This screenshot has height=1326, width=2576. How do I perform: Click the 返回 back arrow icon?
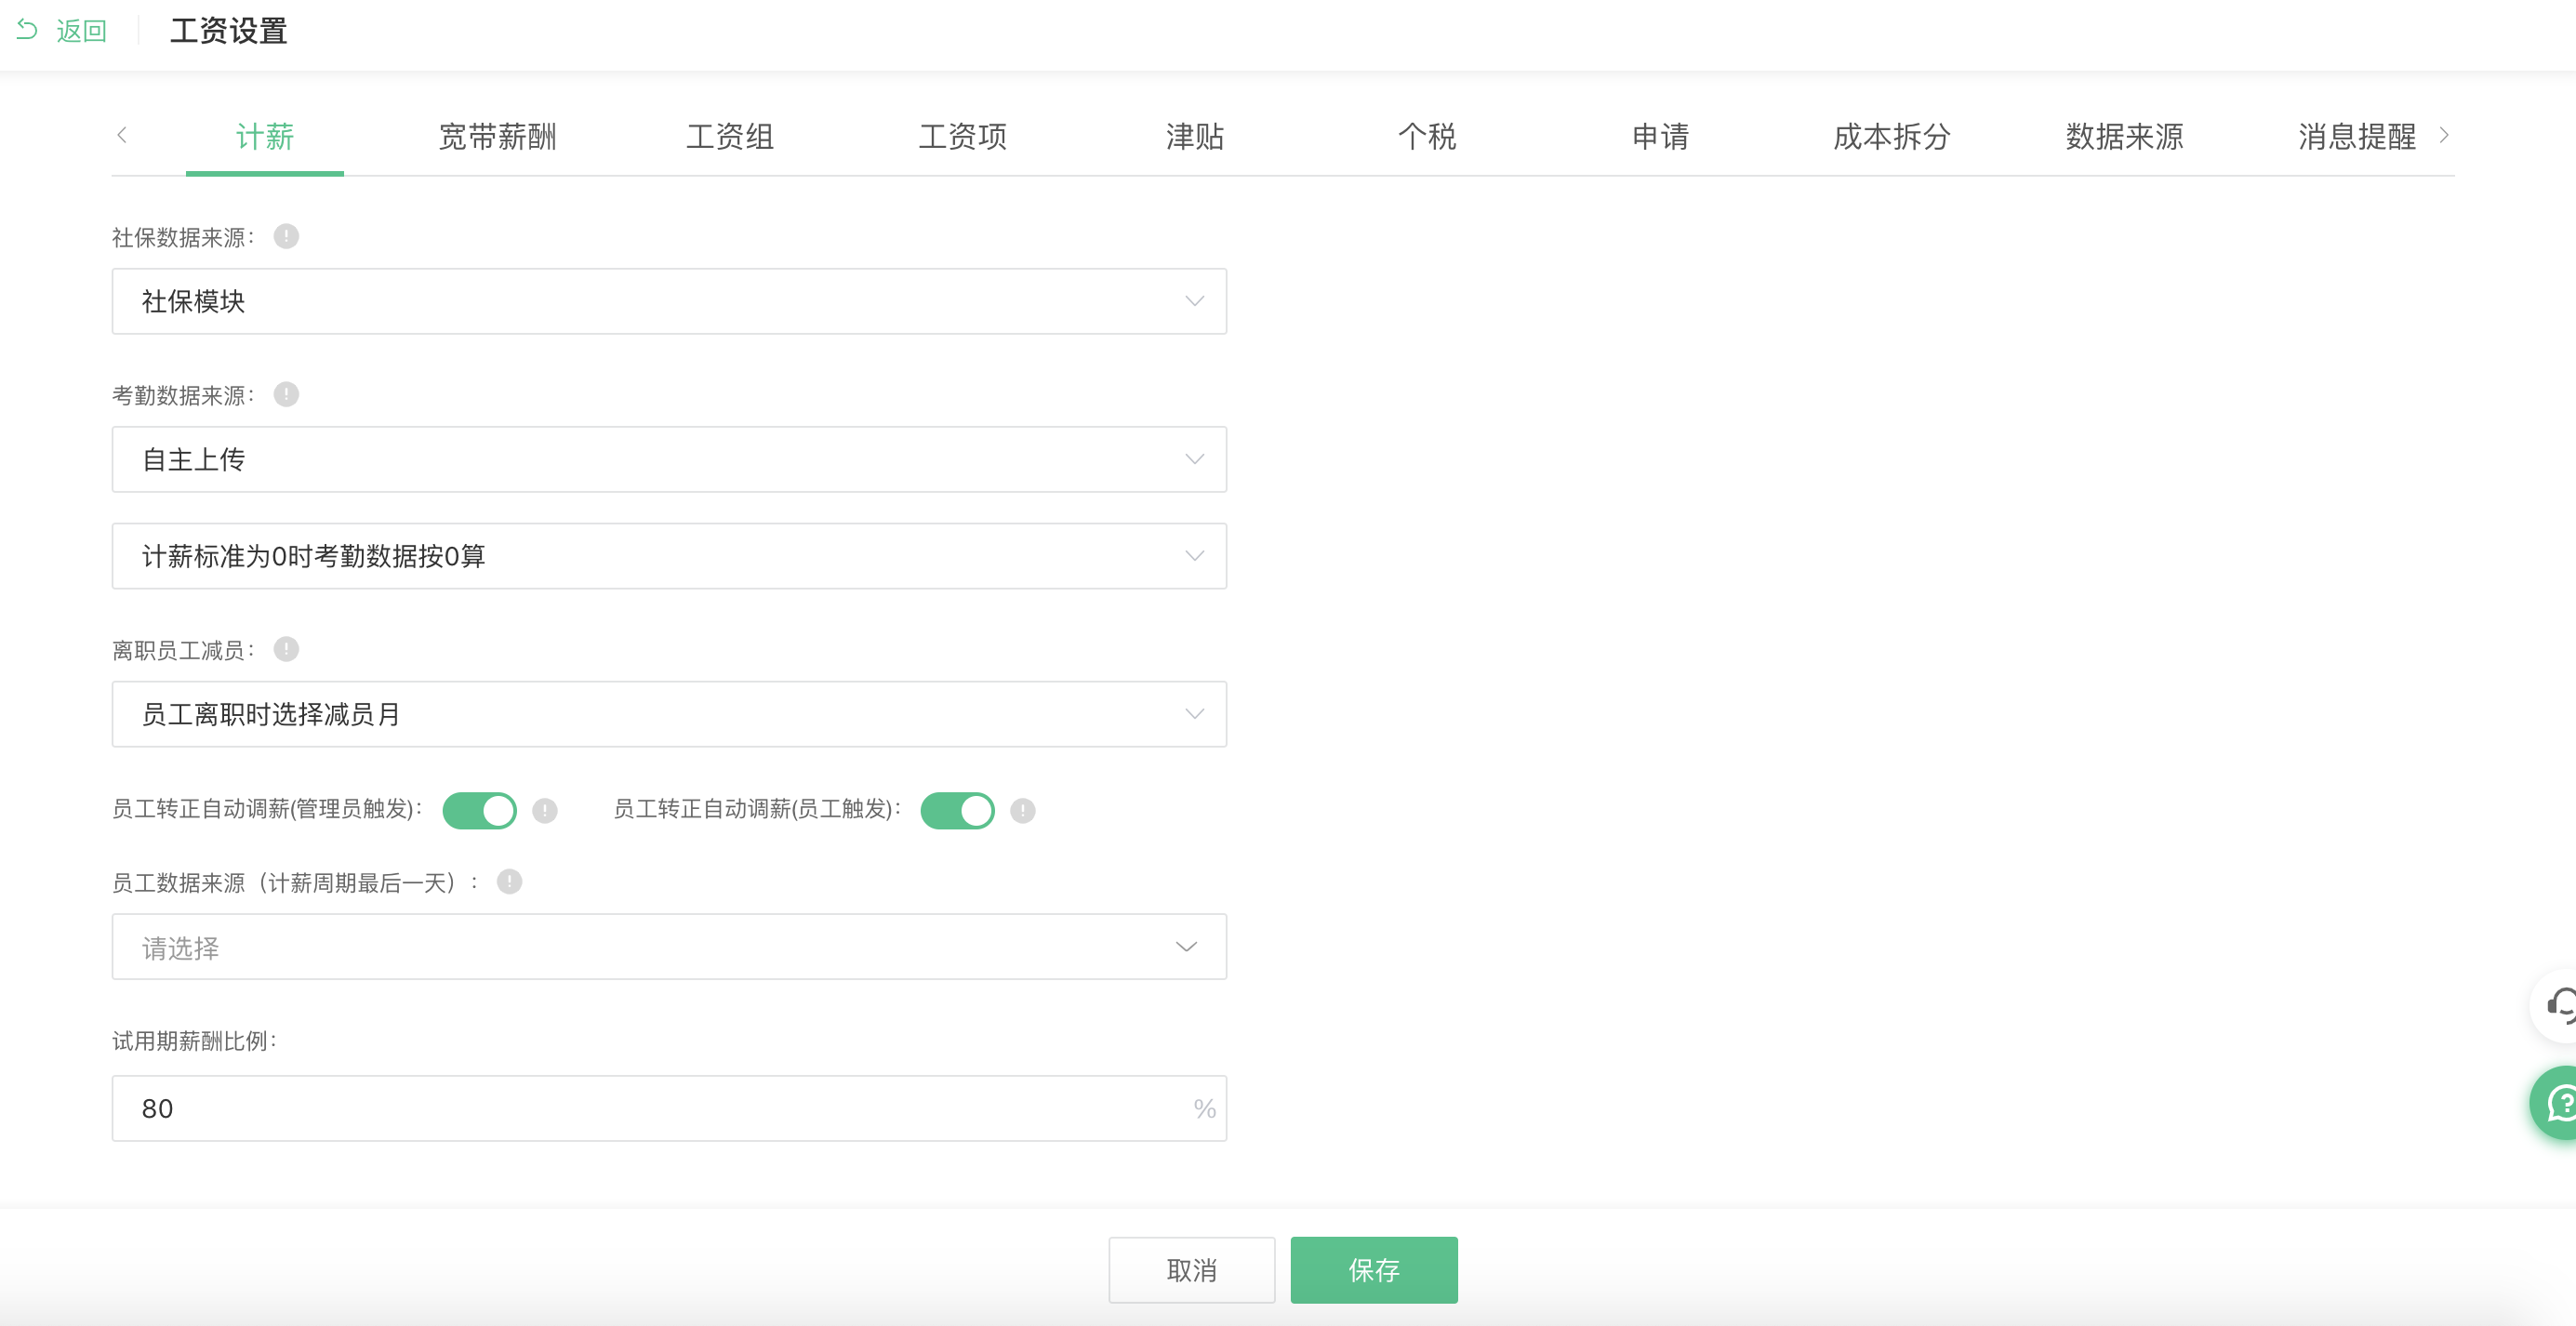click(27, 30)
